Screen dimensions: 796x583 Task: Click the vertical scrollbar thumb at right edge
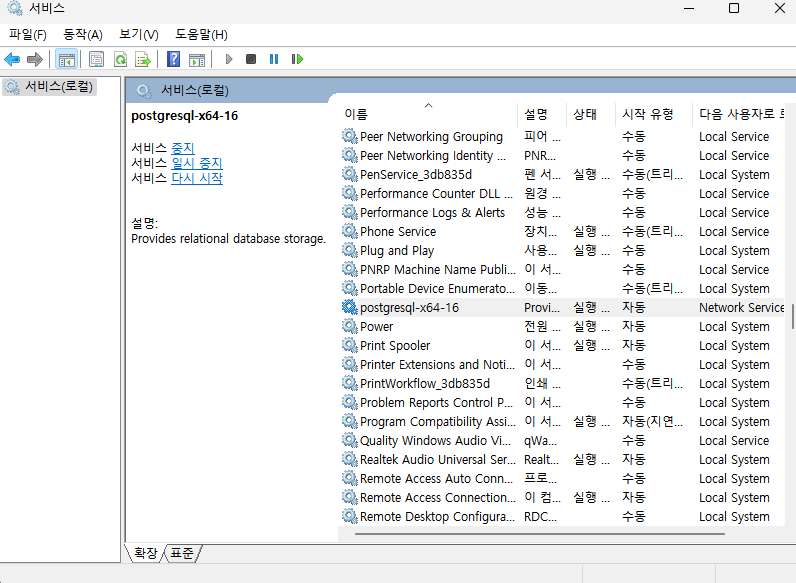coord(792,316)
